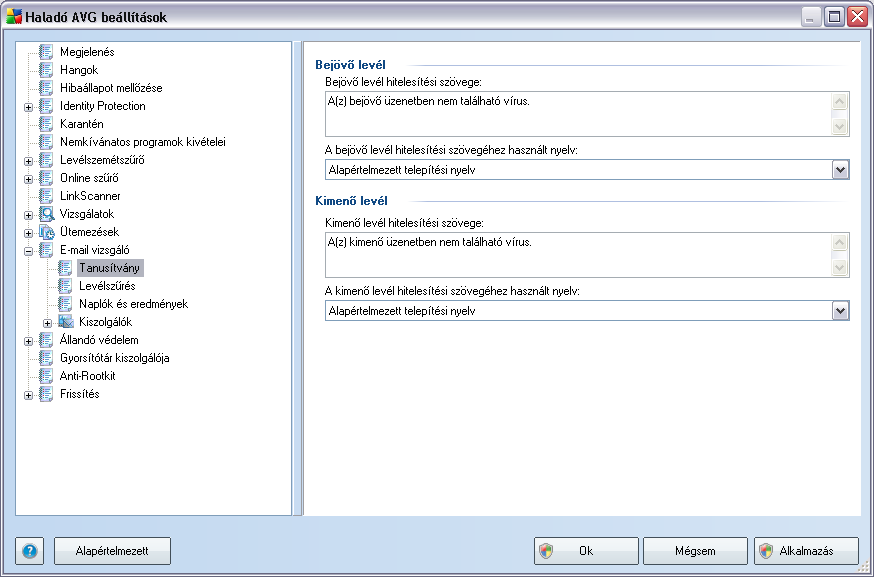Cancel with the Mégsem button
874x577 pixels.
click(x=695, y=551)
